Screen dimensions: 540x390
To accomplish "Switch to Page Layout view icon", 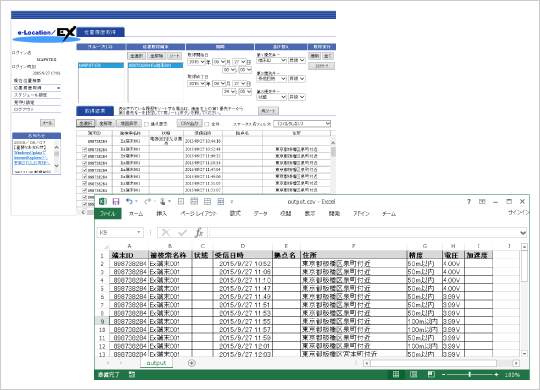I will [x=414, y=374].
